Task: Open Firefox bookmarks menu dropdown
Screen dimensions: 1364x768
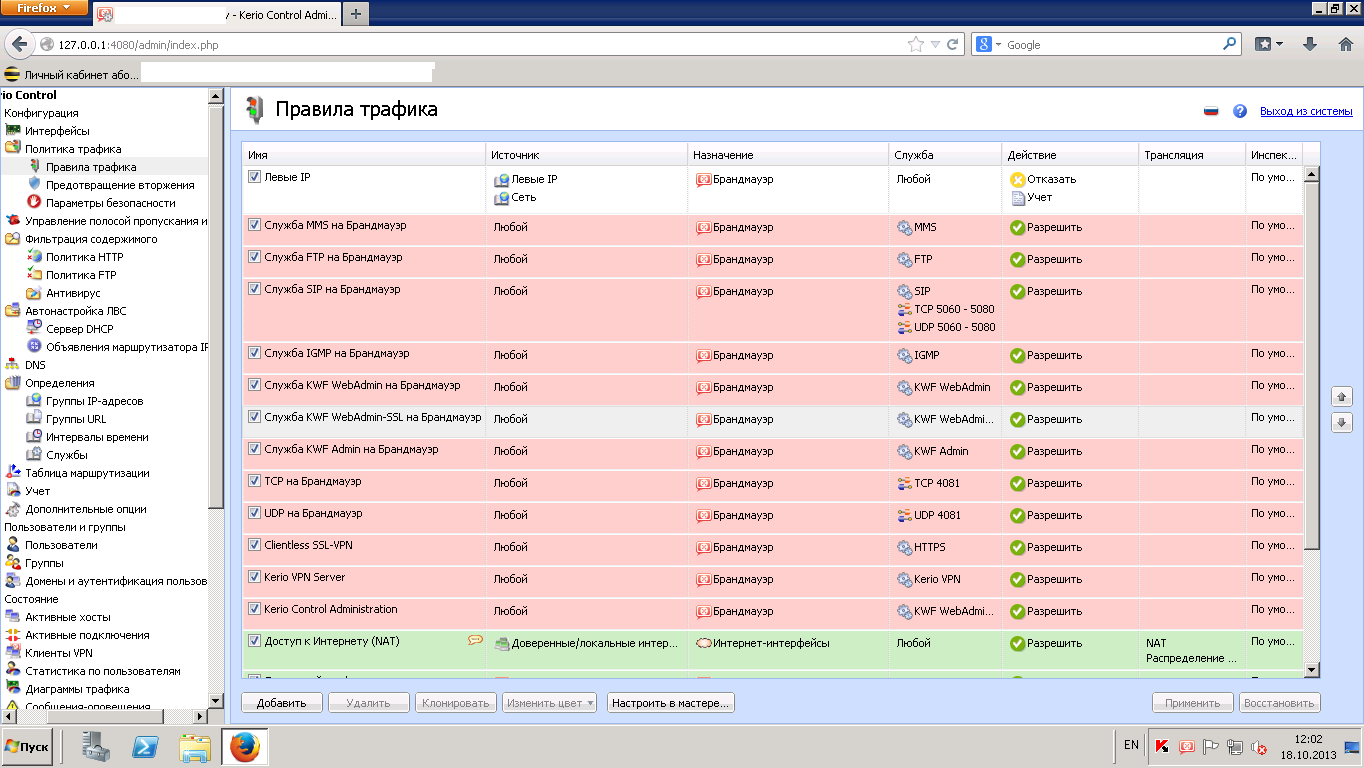Action: (x=1269, y=44)
